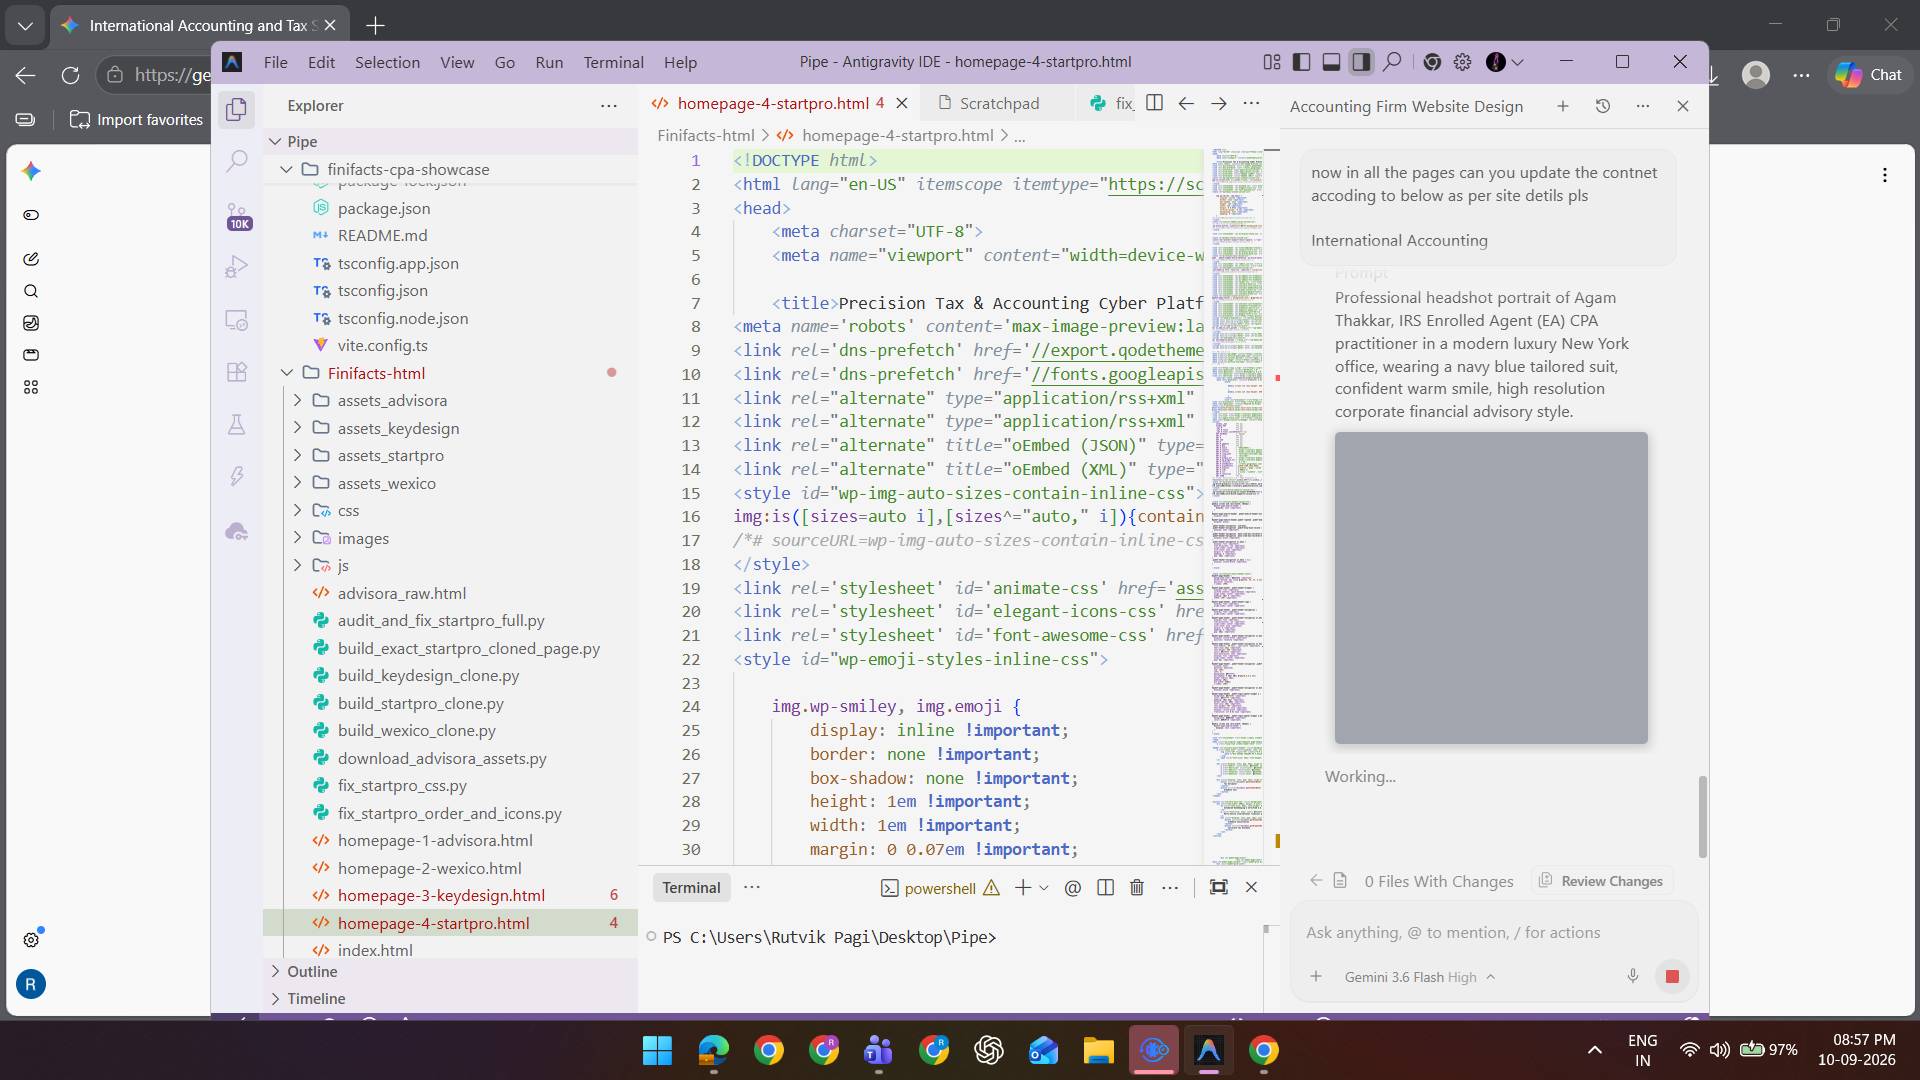Open the Gemini 3.6 Flash model dropdown
The width and height of the screenshot is (1920, 1080).
point(1420,977)
